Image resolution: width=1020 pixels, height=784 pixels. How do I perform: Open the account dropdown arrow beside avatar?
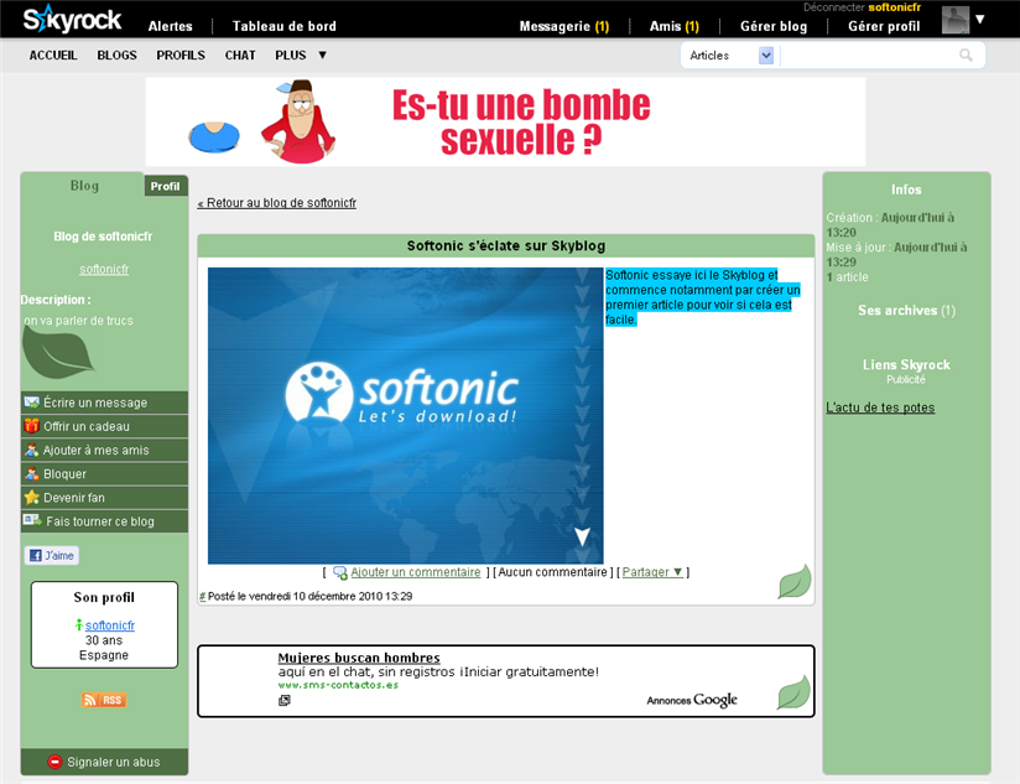point(980,20)
